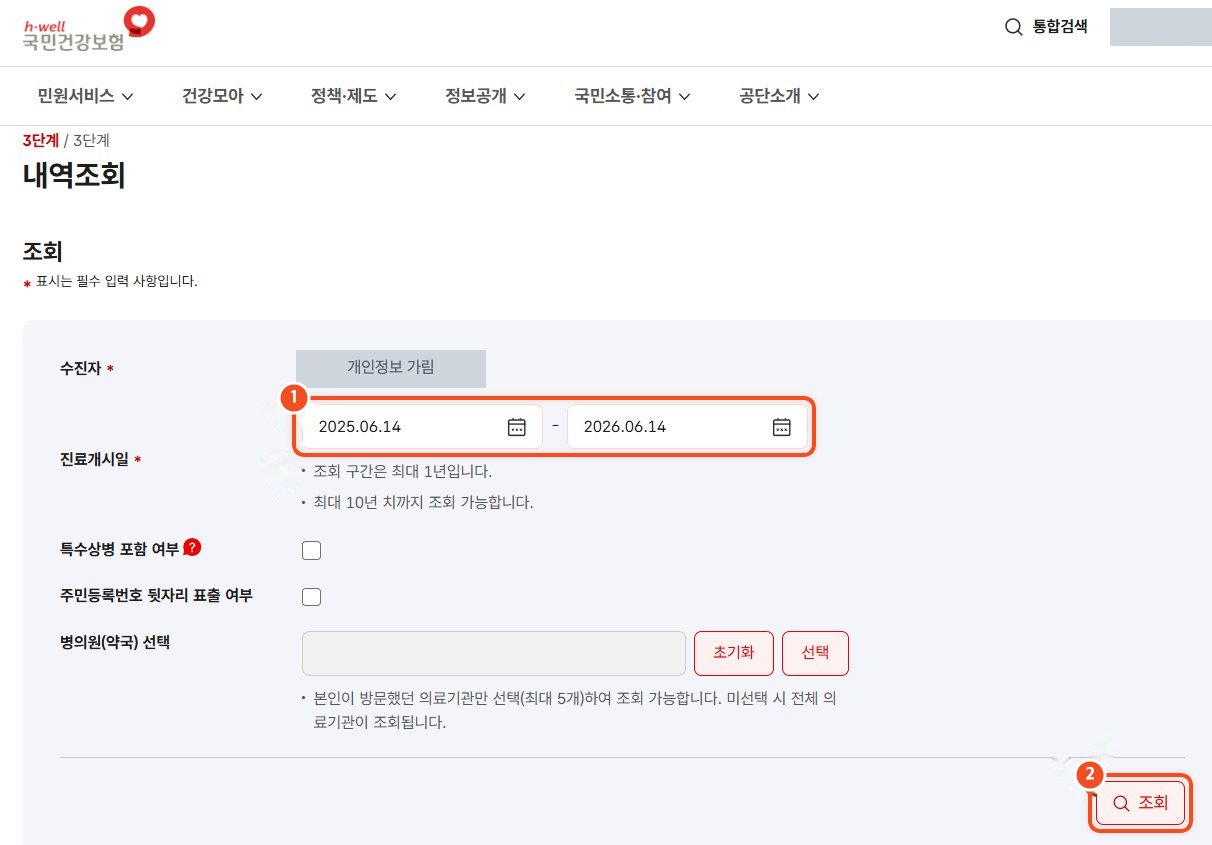Click the start date field 2025.06.14

click(422, 427)
